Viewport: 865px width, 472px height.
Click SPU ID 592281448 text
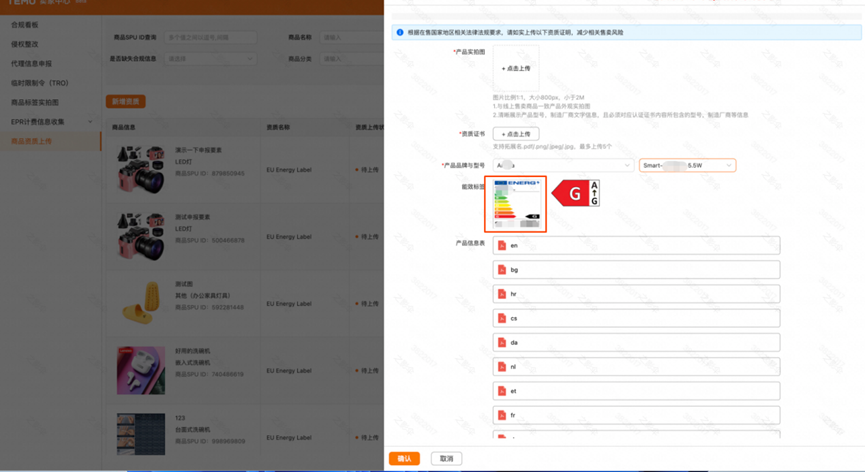tap(210, 308)
